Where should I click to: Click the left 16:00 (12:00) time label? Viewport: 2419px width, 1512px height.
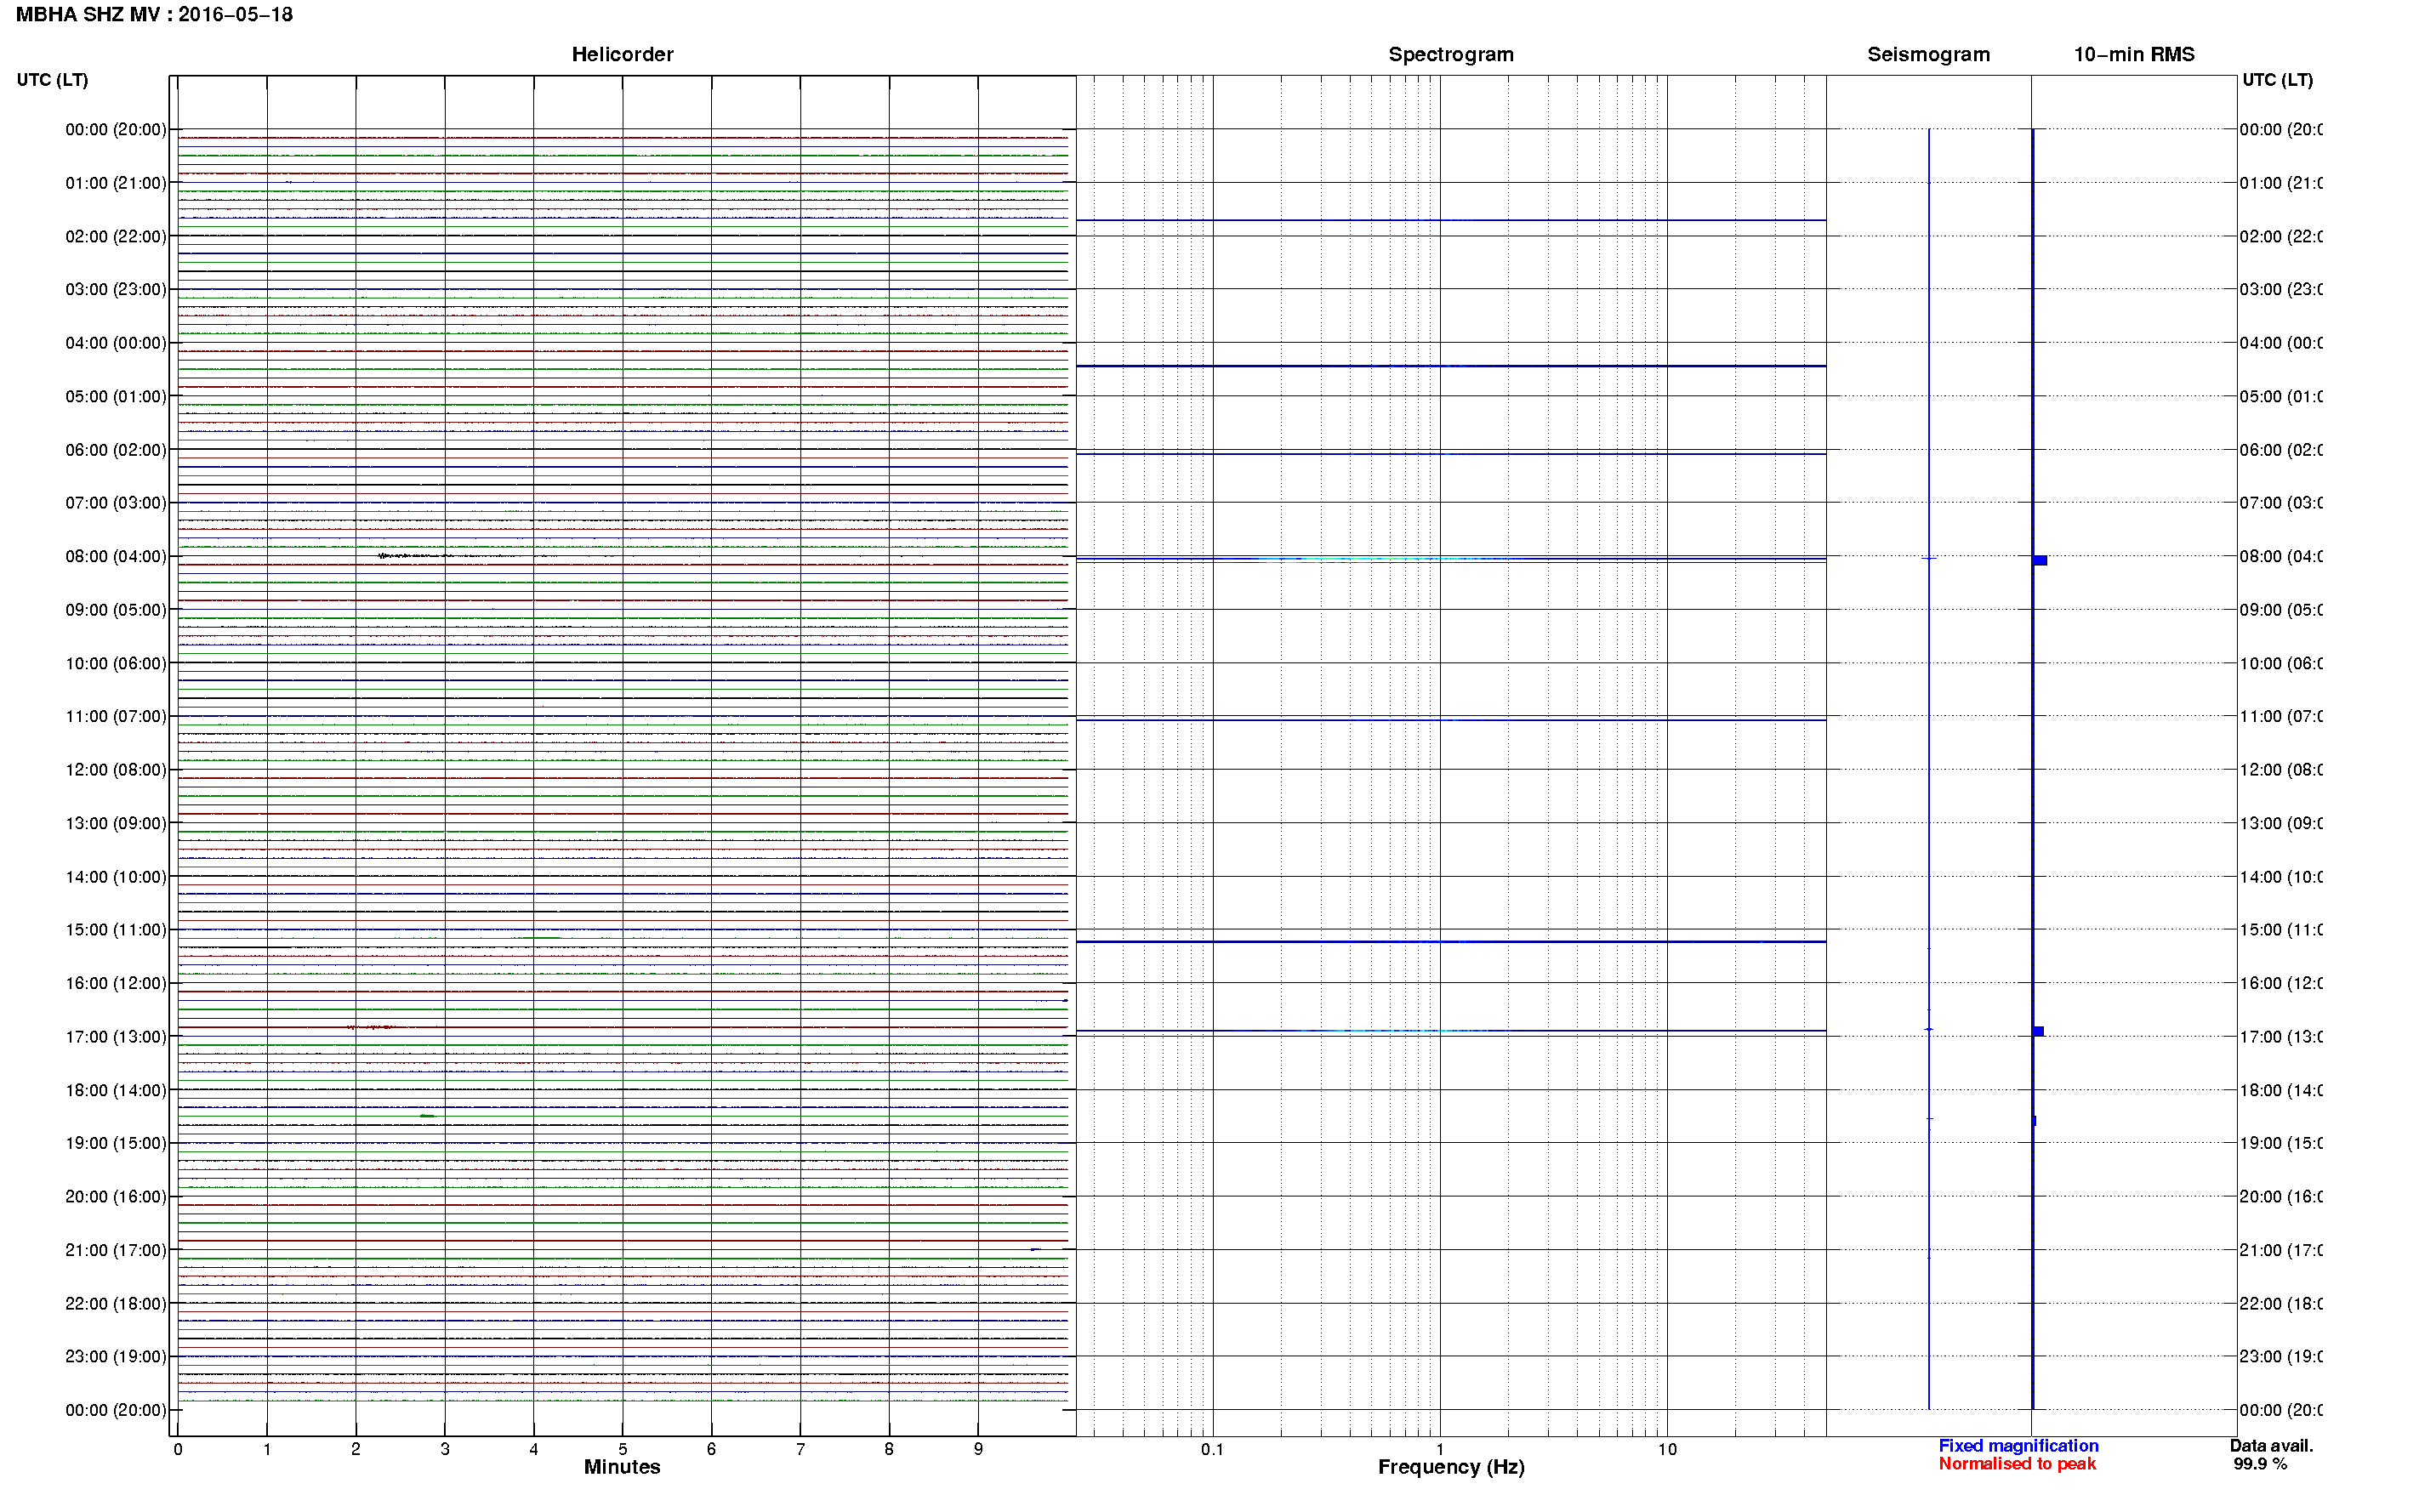116,984
